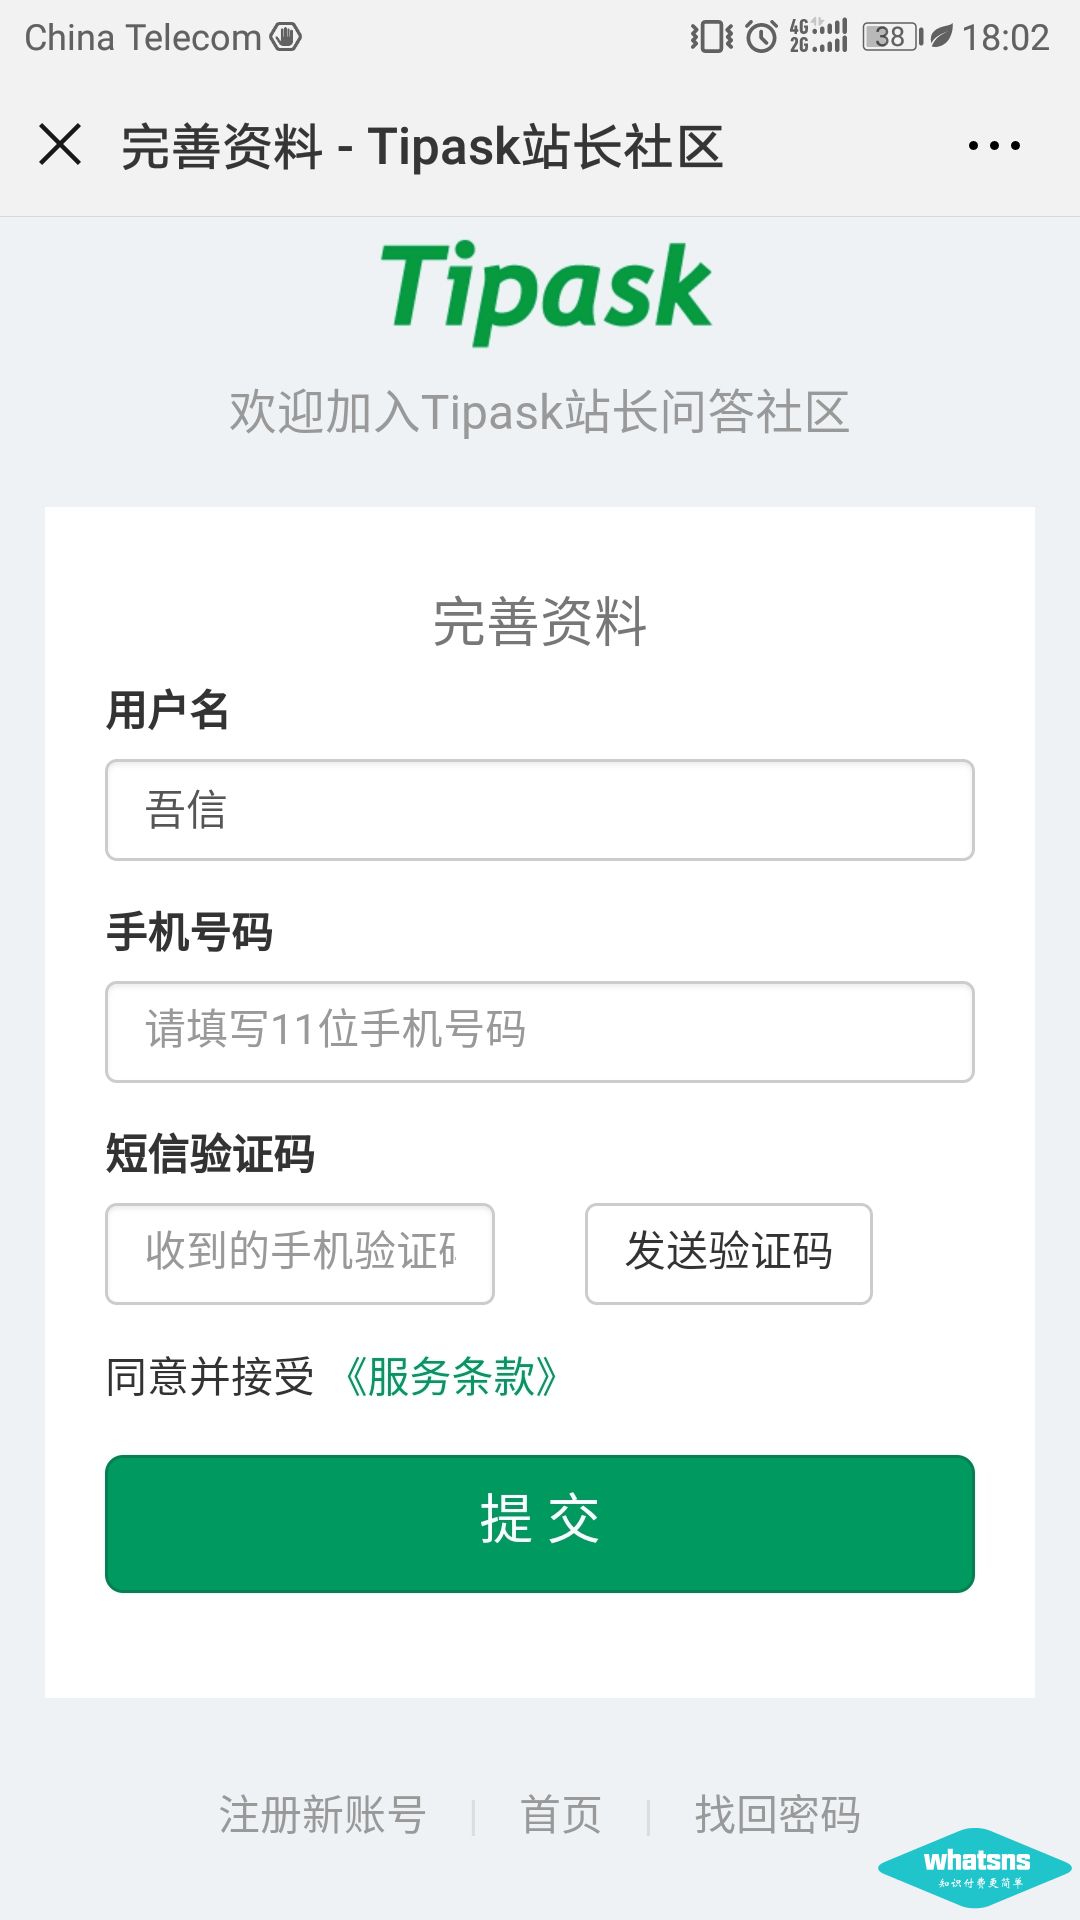This screenshot has height=1920, width=1080.
Task: Open the three-dot more options menu
Action: (994, 146)
